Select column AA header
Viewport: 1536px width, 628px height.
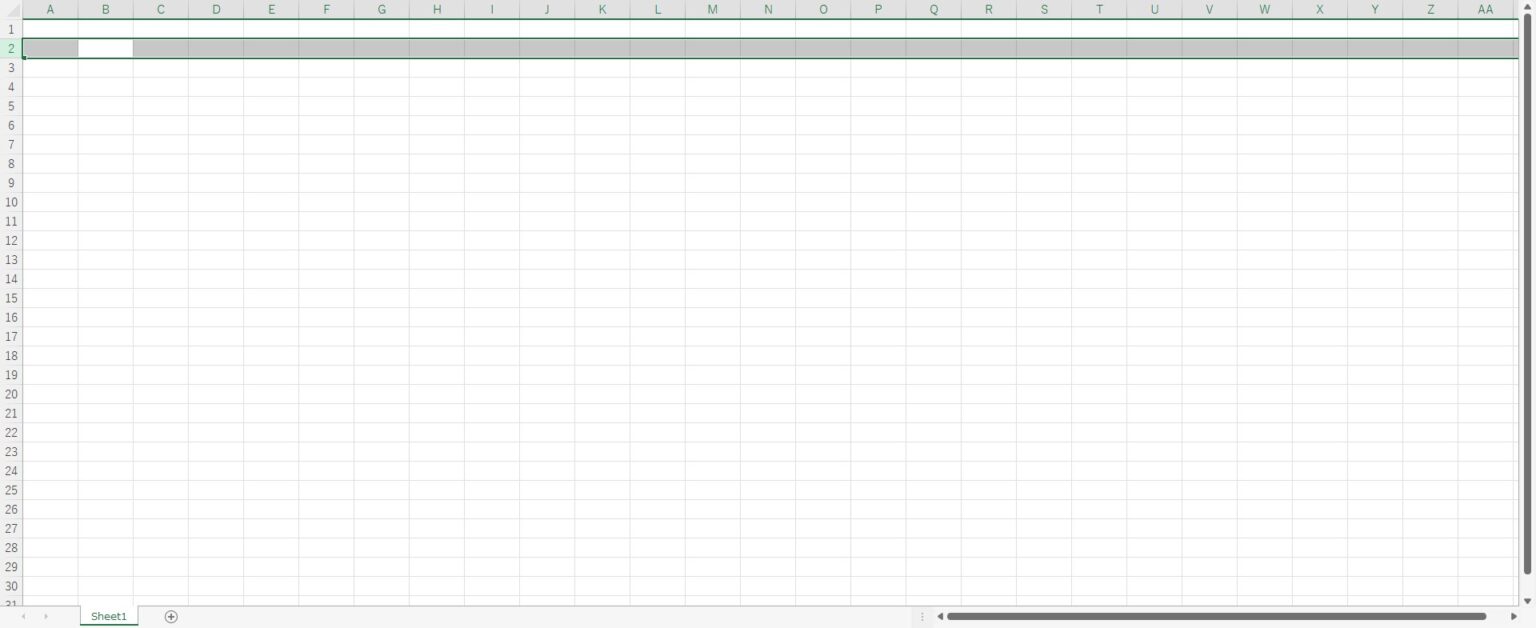click(1485, 9)
